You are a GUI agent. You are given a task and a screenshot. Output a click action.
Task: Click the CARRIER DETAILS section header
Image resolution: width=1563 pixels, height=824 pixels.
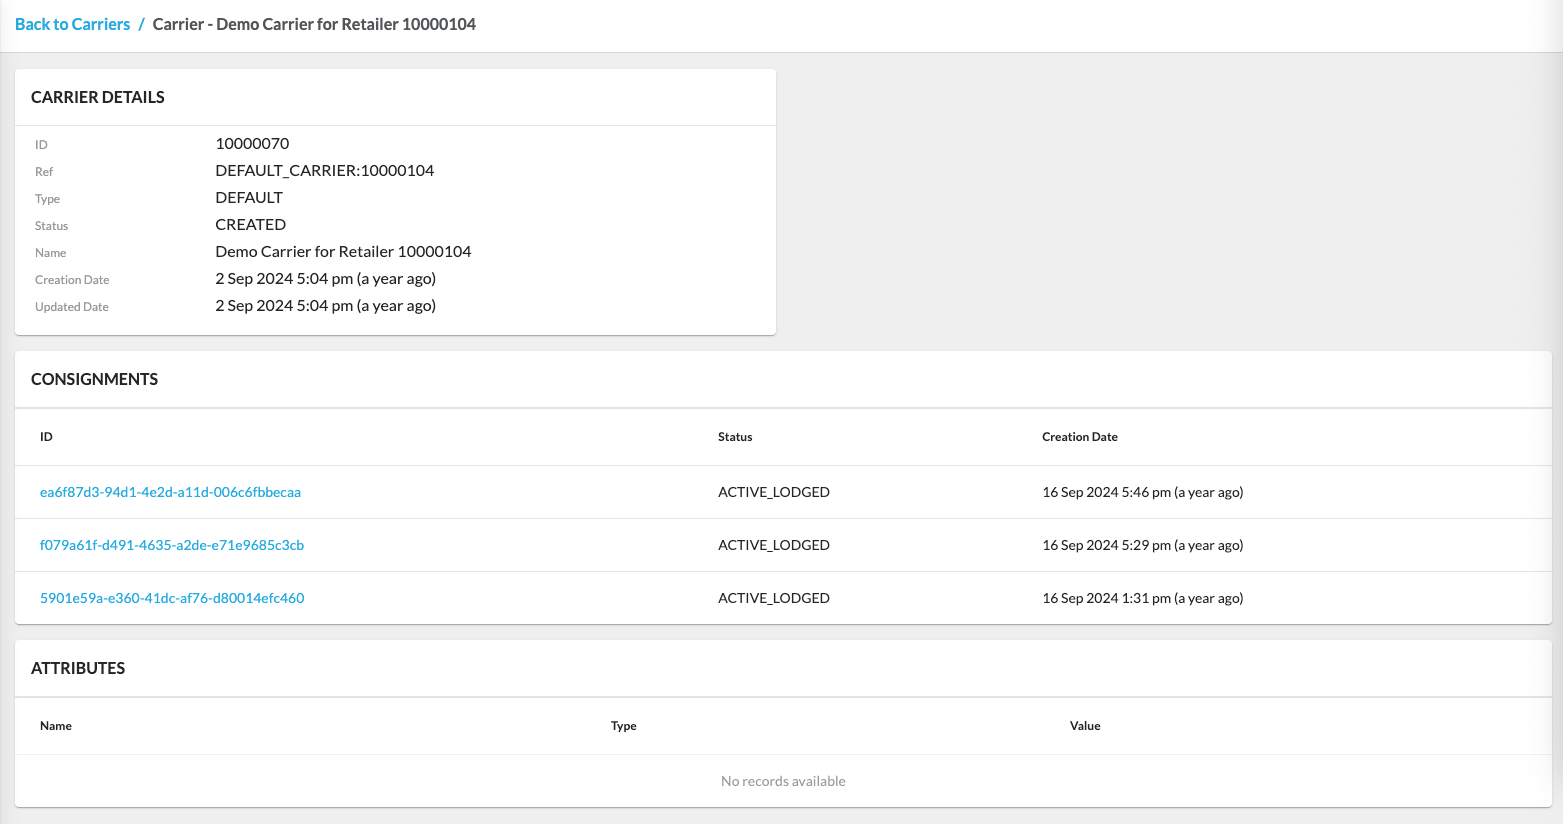pos(97,97)
